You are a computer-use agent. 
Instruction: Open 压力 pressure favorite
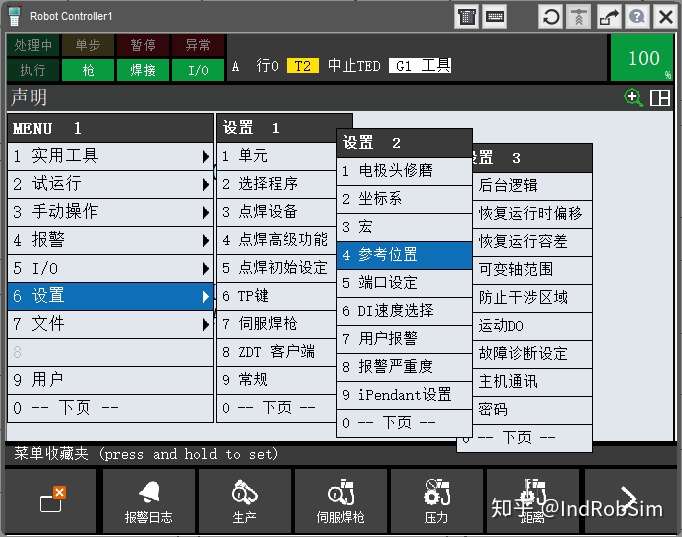coord(437,501)
